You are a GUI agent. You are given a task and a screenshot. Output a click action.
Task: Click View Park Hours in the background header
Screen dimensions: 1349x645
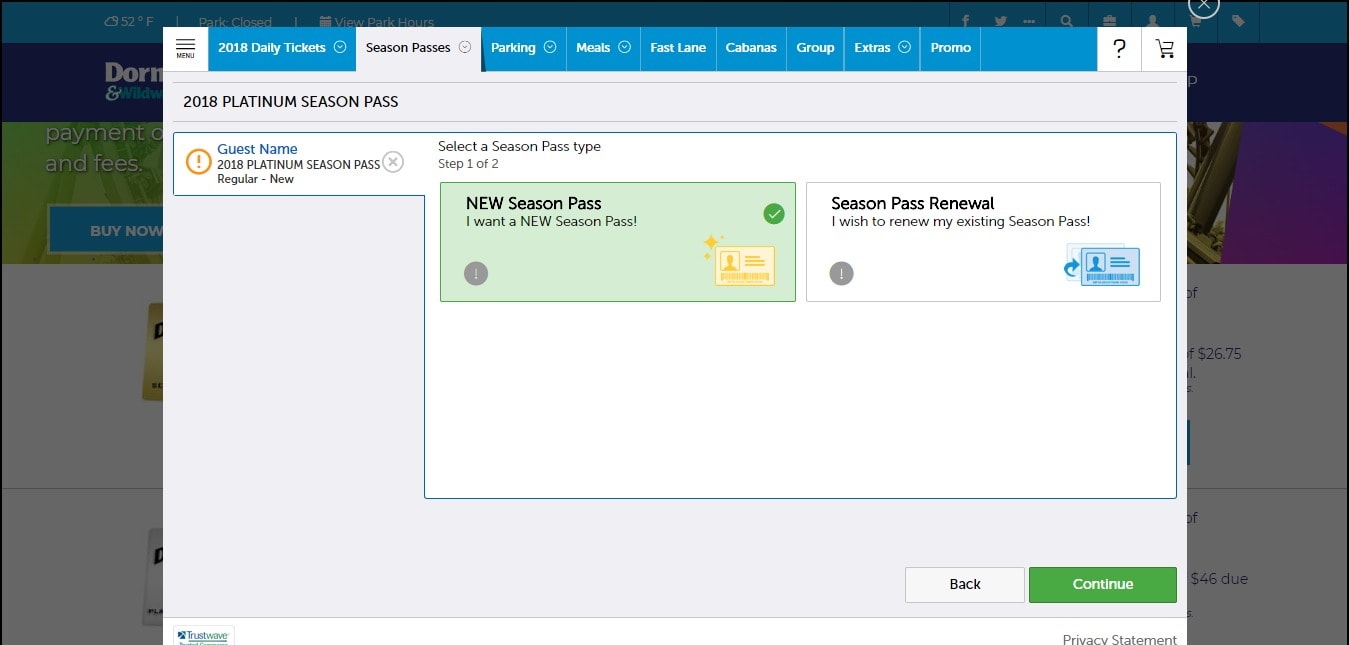coord(376,22)
